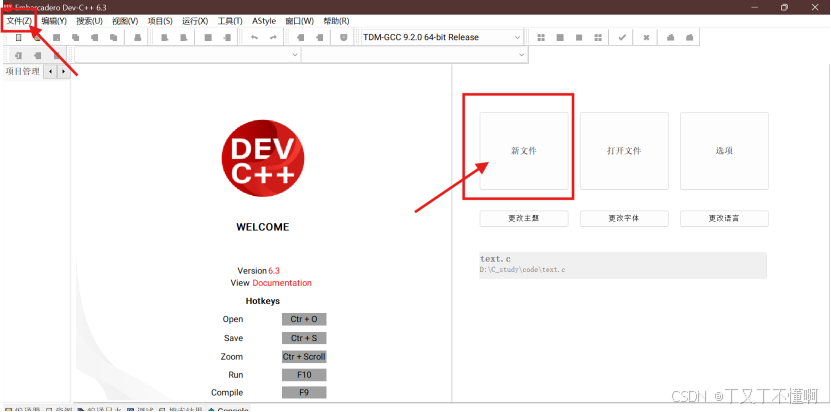Click the Save file toolbar icon
831x412 pixels.
pyautogui.click(x=57, y=38)
